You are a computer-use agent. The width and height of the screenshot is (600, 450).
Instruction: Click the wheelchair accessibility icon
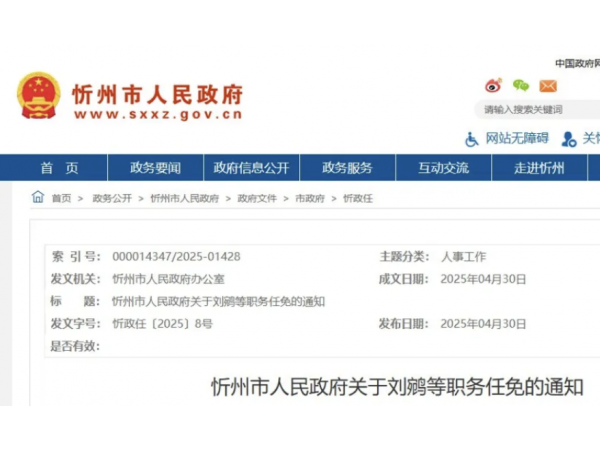pos(472,138)
